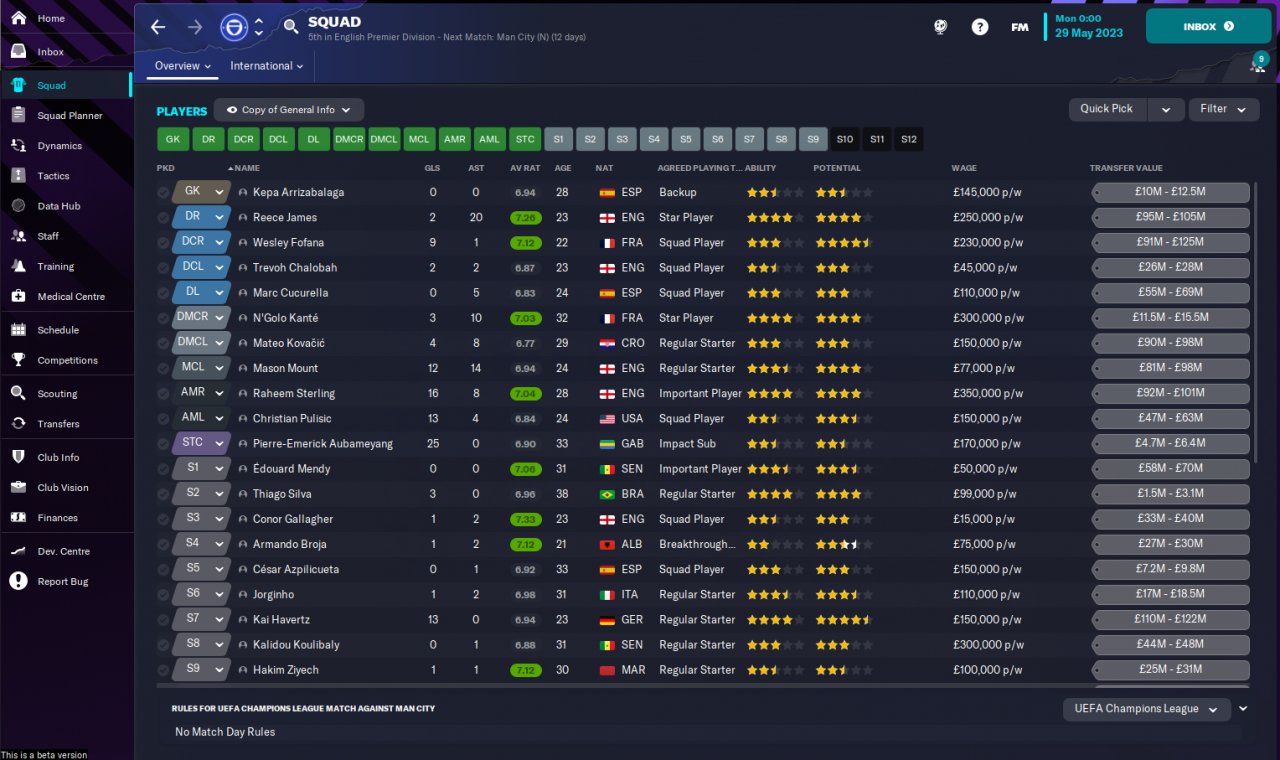1280x760 pixels.
Task: Open the Inbox icon in the sidebar
Action: [x=18, y=51]
